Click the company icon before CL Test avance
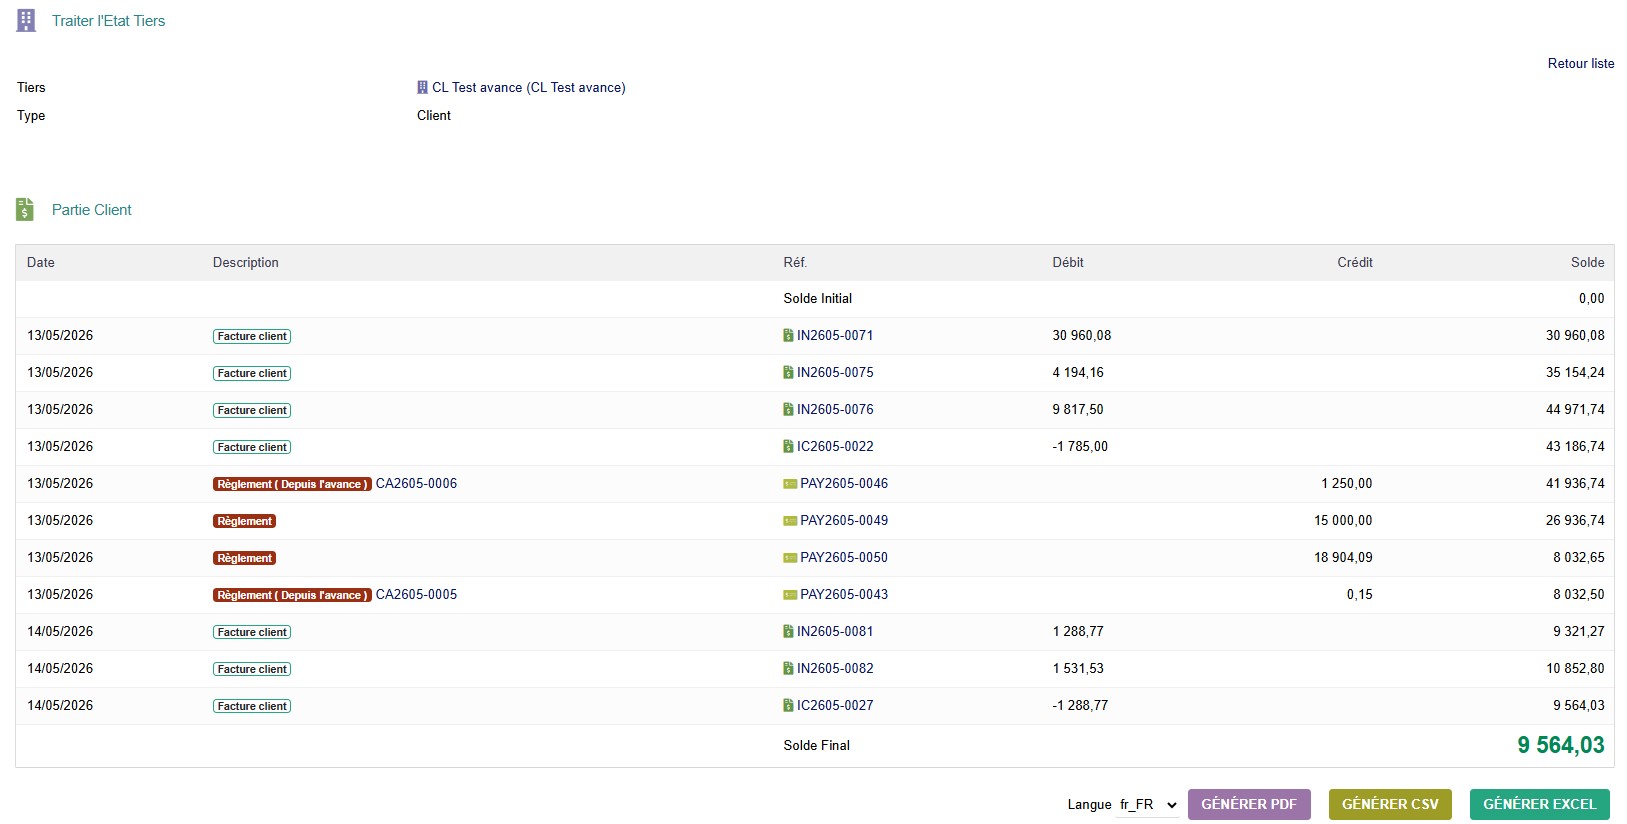 (422, 88)
